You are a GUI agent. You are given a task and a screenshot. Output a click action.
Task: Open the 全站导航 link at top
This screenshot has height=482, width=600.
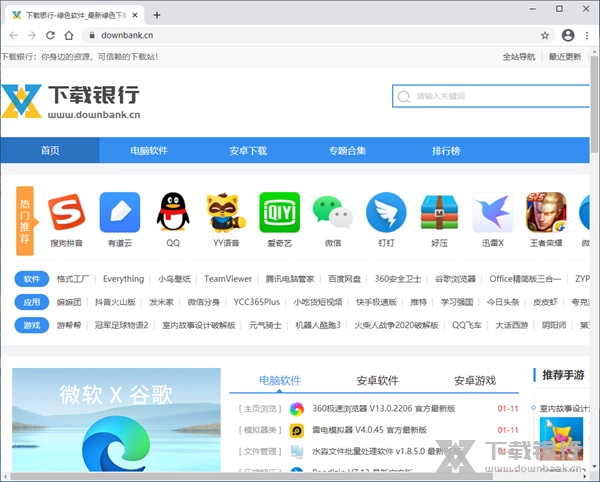click(519, 57)
